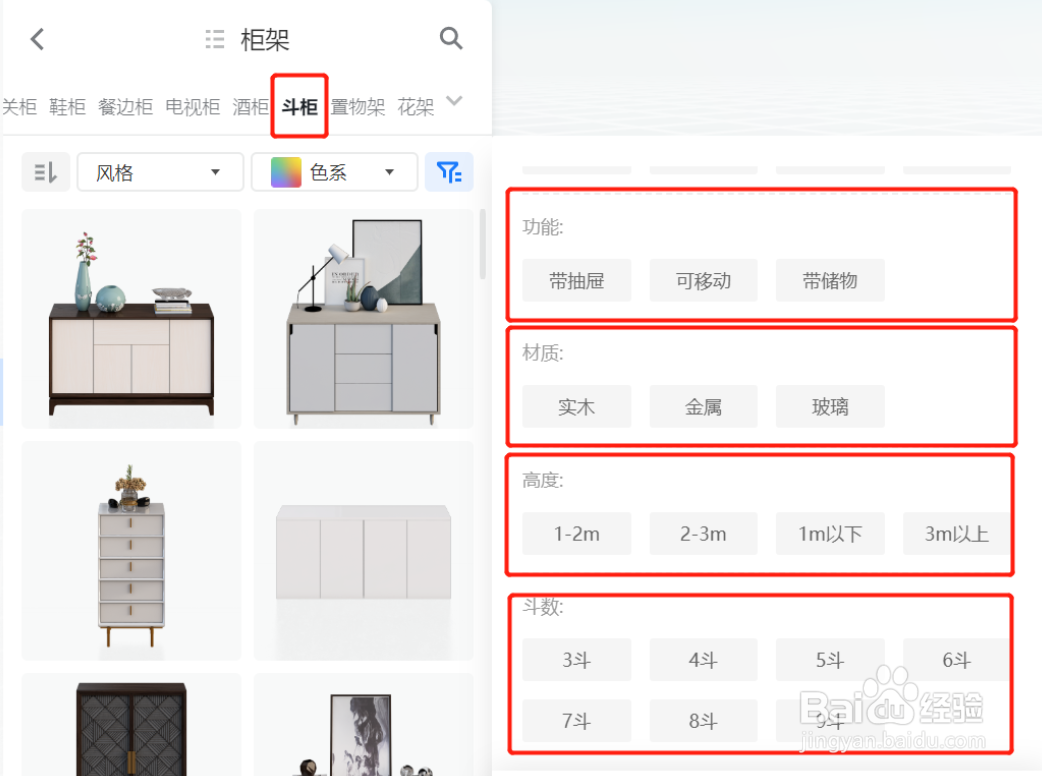The height and width of the screenshot is (776, 1042).
Task: Click the 可移动 function filter button
Action: 703,280
